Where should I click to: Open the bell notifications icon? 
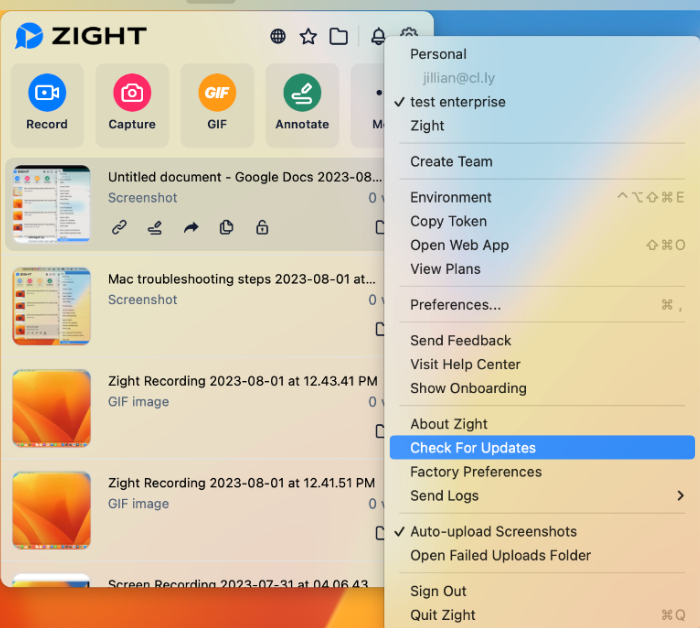point(378,36)
